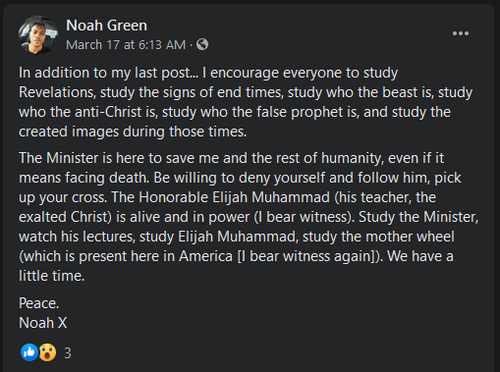
Task: Click the "Peace." closing line
Action: tap(39, 303)
